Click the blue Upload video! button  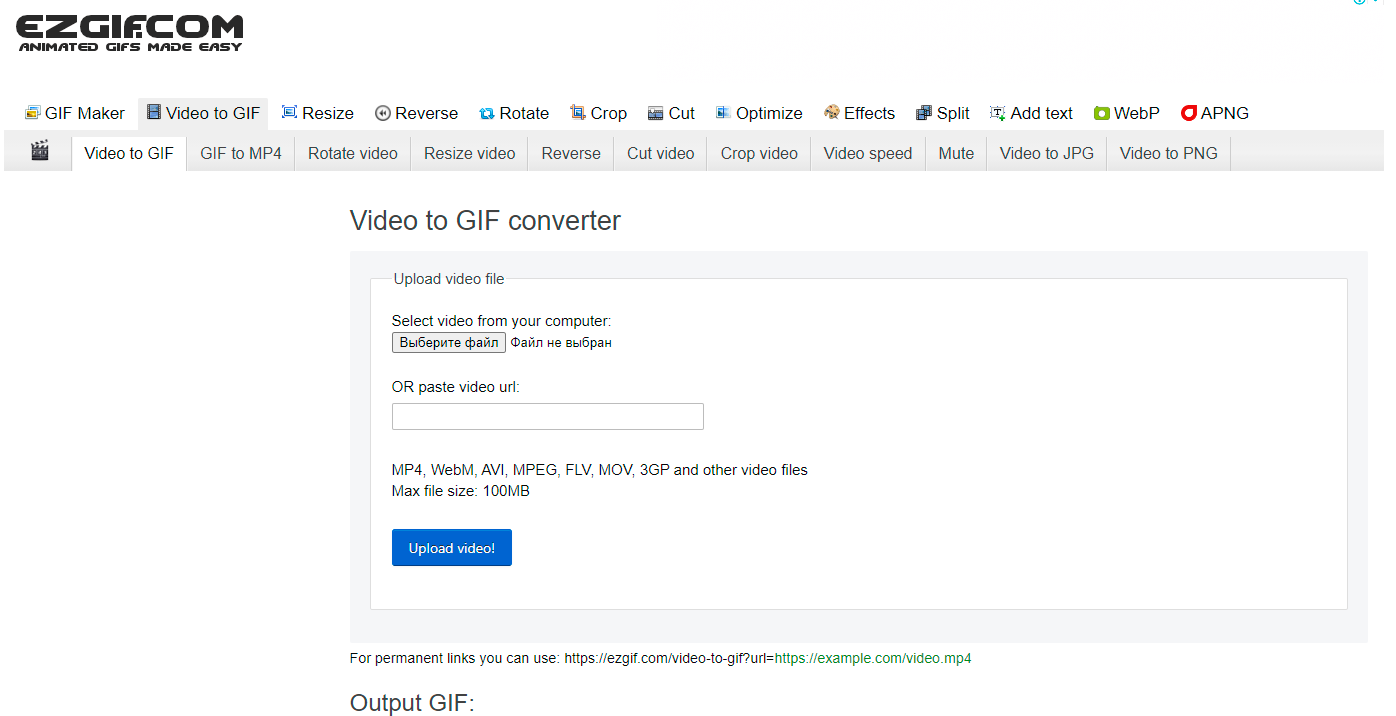coord(452,548)
